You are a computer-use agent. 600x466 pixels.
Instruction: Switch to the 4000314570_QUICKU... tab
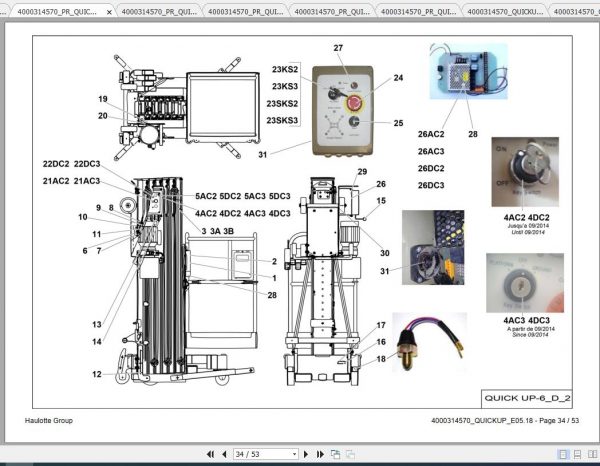tap(505, 12)
